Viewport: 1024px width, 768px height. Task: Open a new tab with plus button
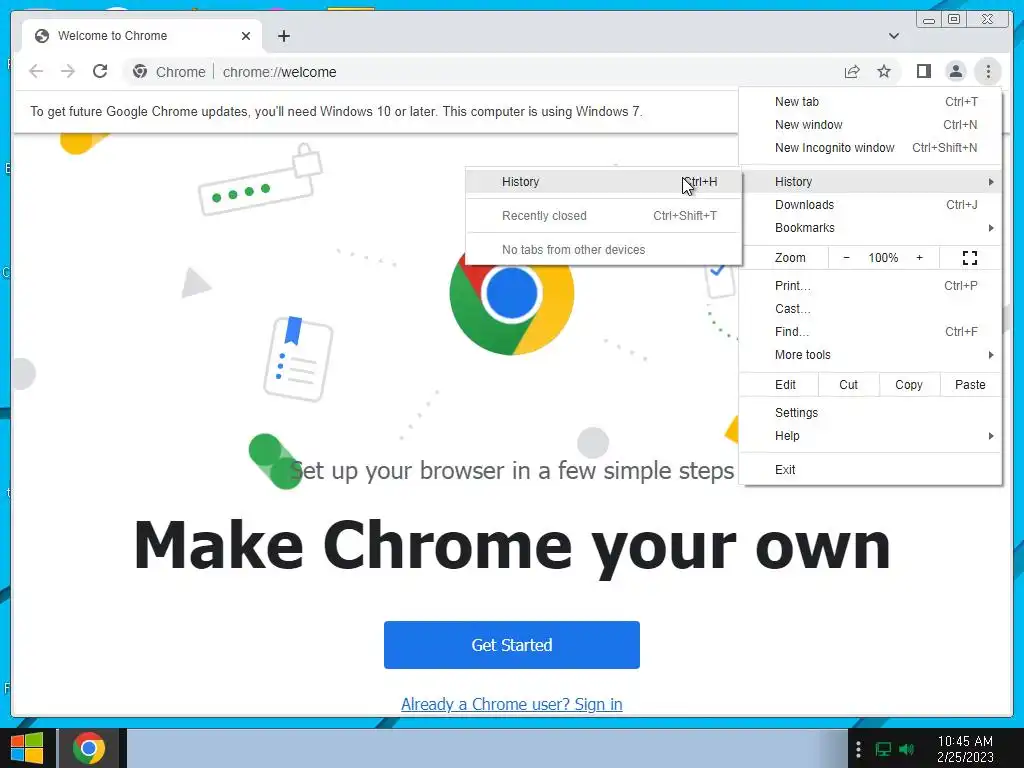283,36
